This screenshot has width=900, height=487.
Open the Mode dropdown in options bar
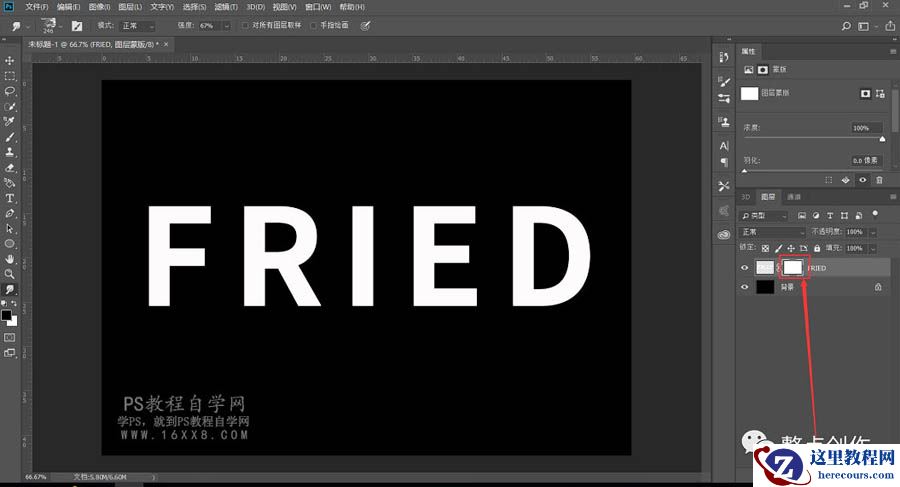[x=137, y=26]
